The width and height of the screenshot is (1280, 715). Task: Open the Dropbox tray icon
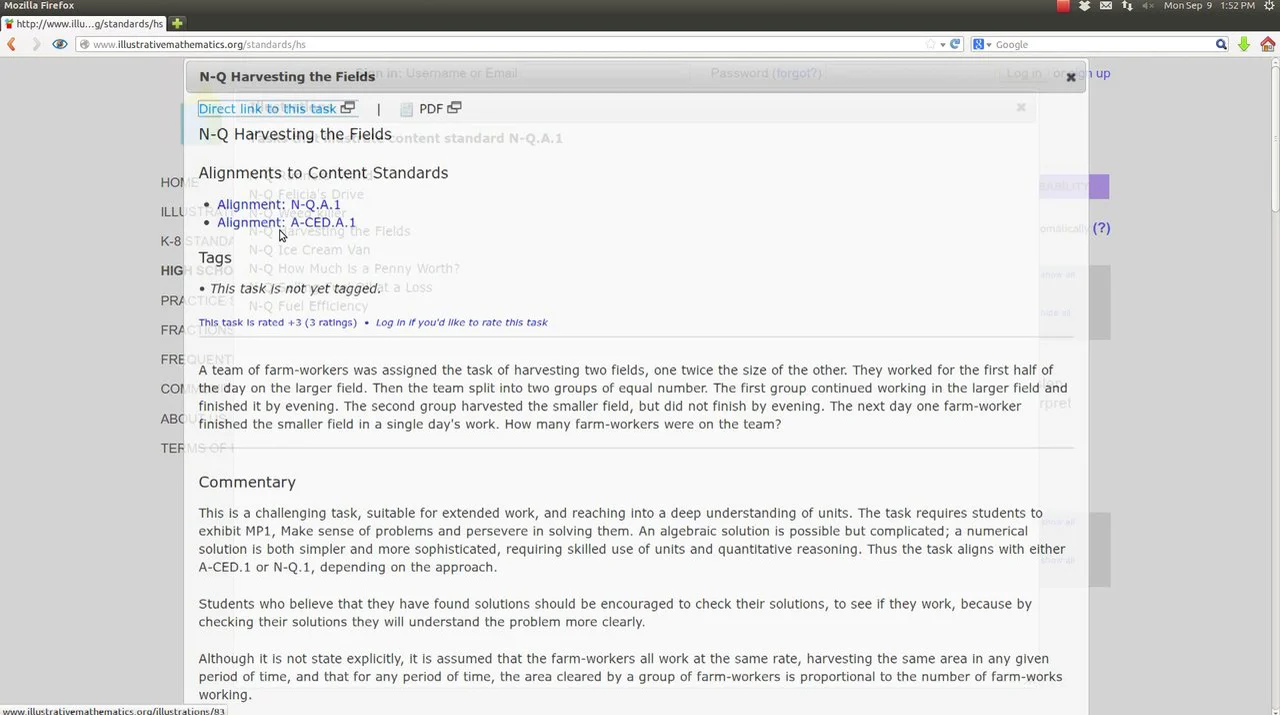[x=1084, y=6]
